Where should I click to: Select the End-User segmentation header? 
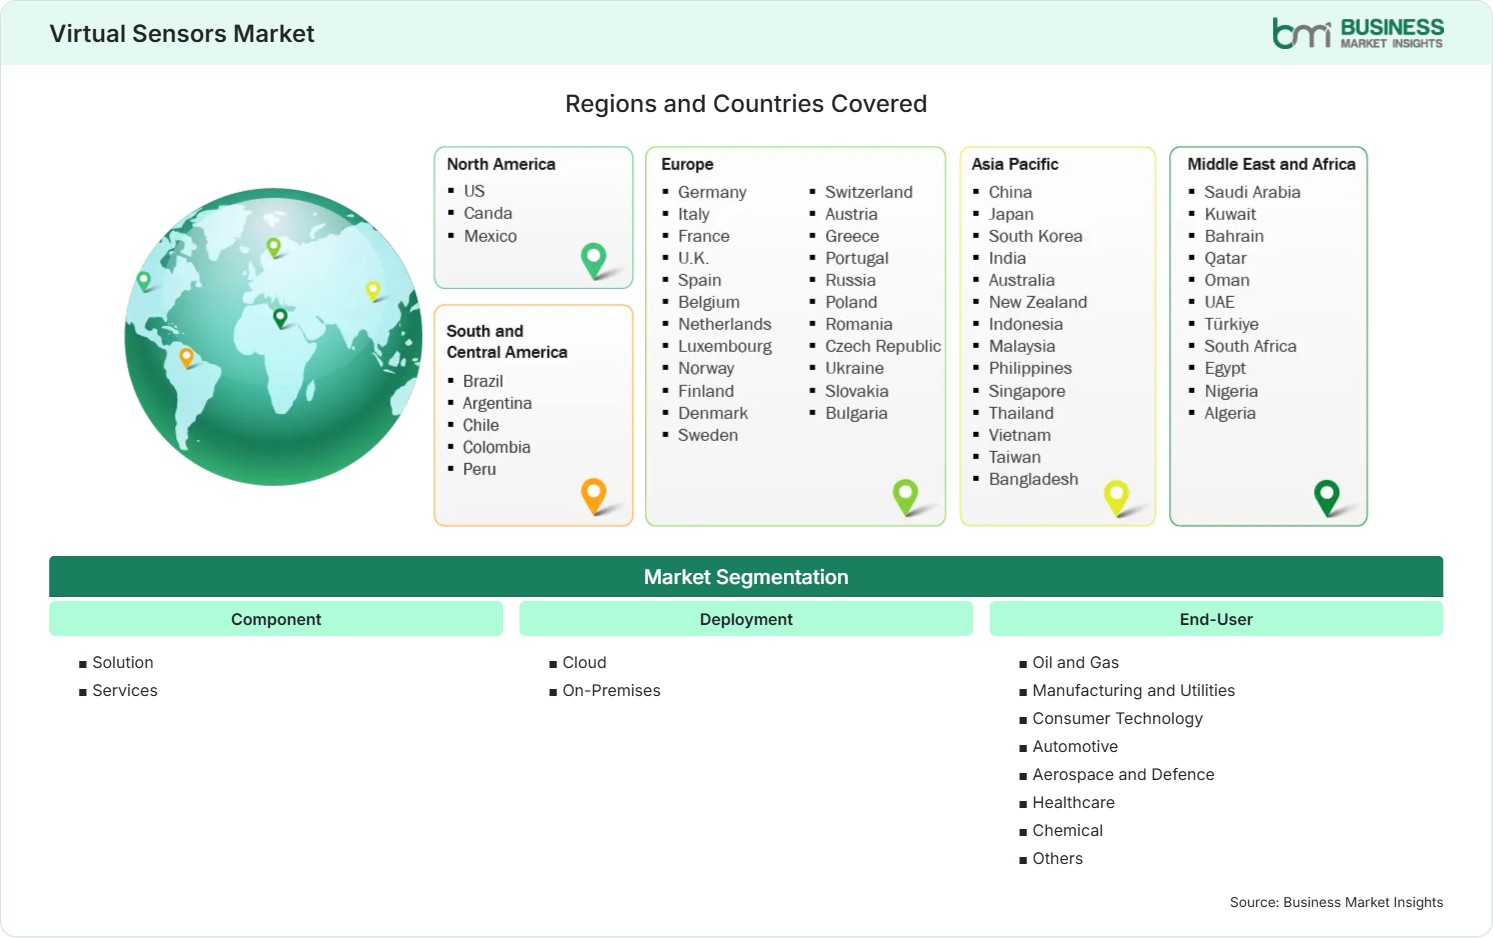click(x=1216, y=619)
